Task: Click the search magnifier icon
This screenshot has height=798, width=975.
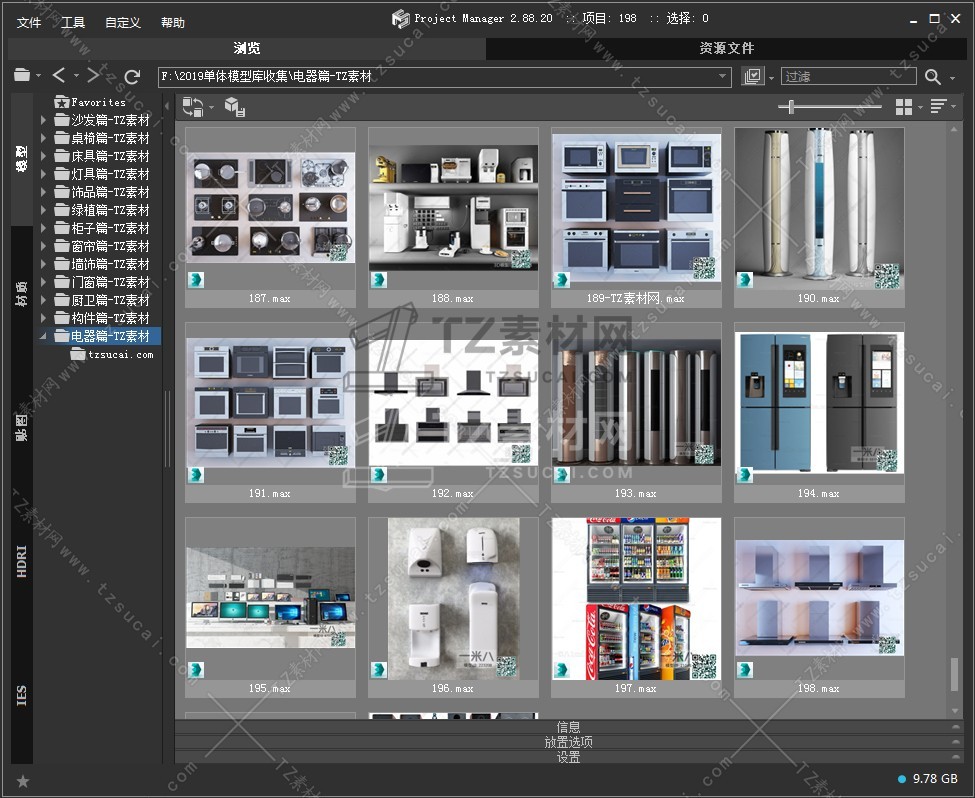Action: pyautogui.click(x=932, y=77)
